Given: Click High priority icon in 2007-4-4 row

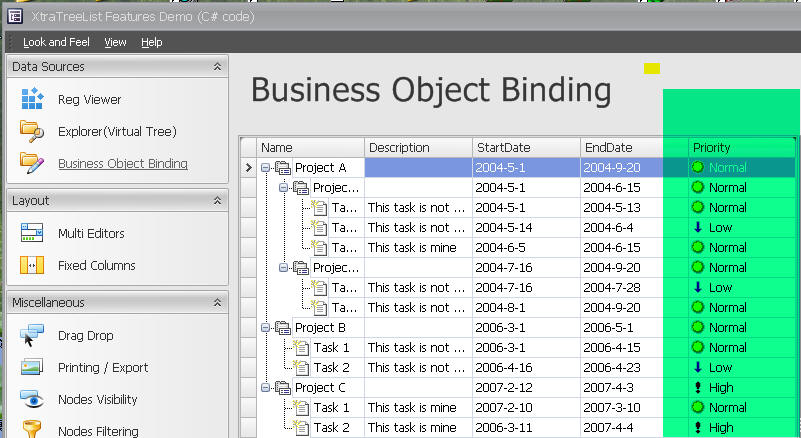Looking at the screenshot, I should point(698,427).
